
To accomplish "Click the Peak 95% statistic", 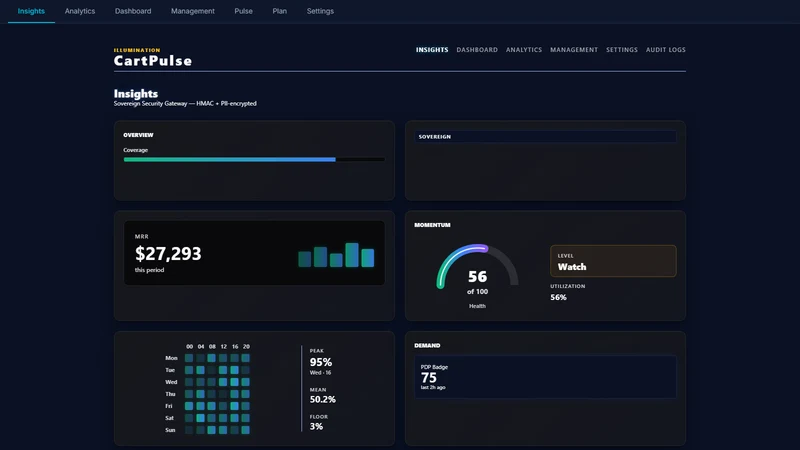I will (x=320, y=362).
